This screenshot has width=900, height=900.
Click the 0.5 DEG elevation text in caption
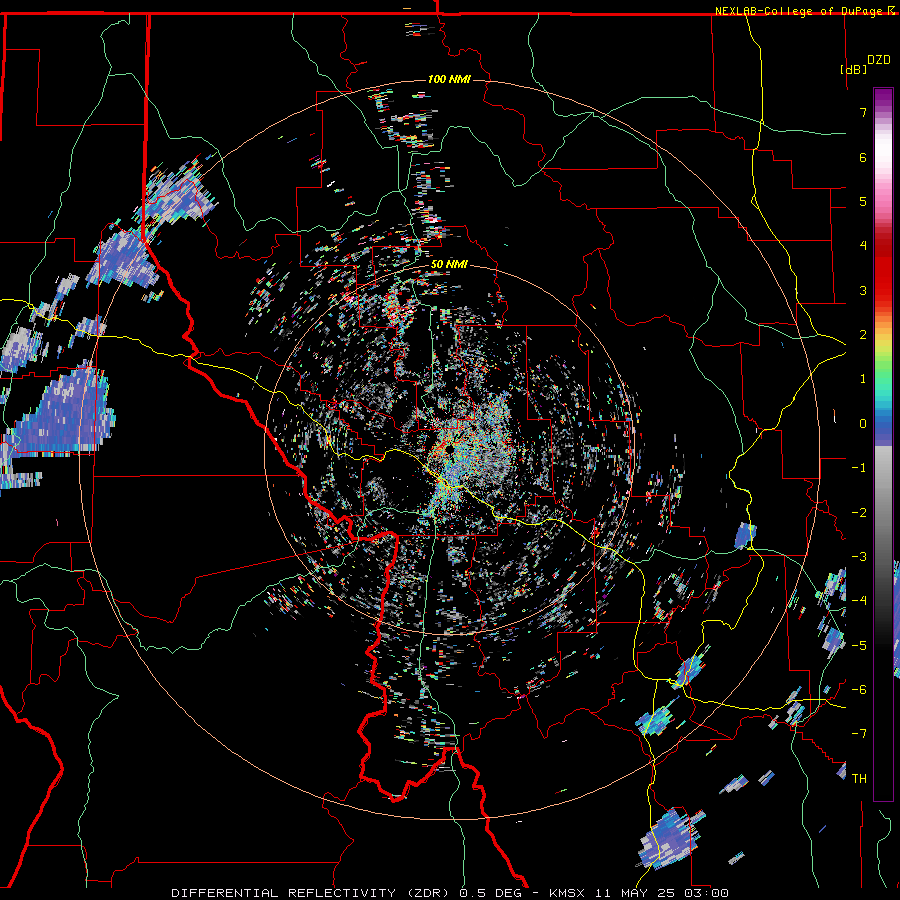(490, 893)
